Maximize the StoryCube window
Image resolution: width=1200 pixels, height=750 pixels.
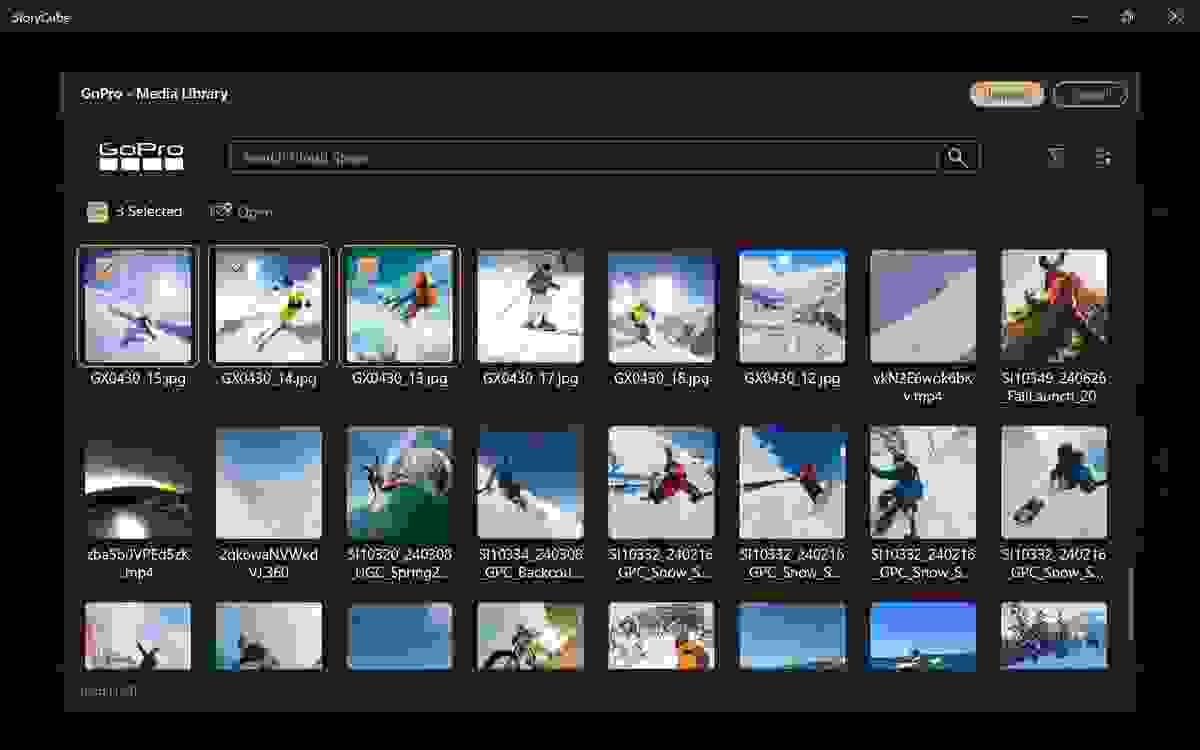[x=1127, y=16]
